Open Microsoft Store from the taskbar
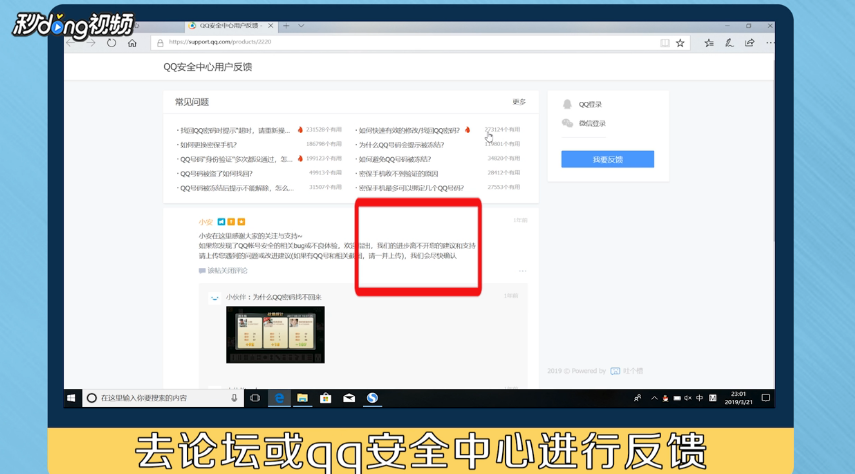 [x=326, y=398]
